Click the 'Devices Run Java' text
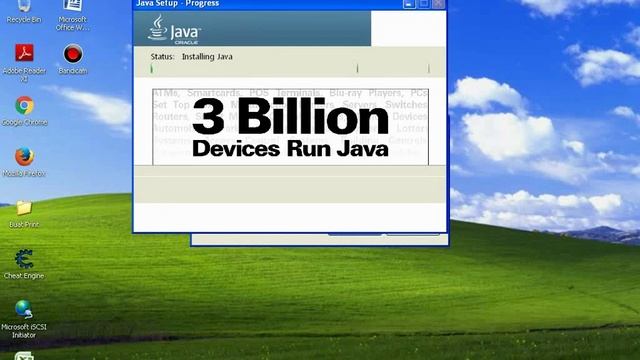This screenshot has width=640, height=360. pos(290,148)
